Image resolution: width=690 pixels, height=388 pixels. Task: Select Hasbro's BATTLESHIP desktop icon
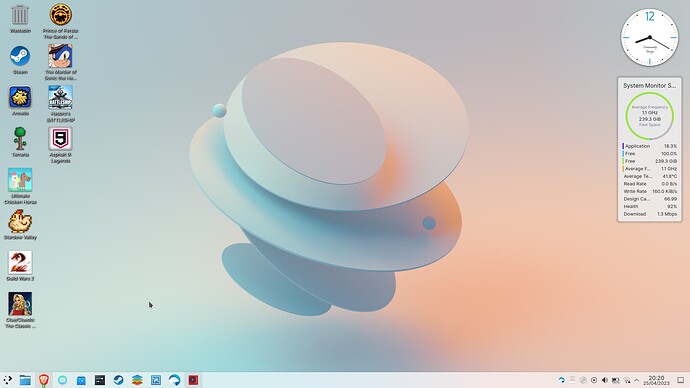(60, 104)
